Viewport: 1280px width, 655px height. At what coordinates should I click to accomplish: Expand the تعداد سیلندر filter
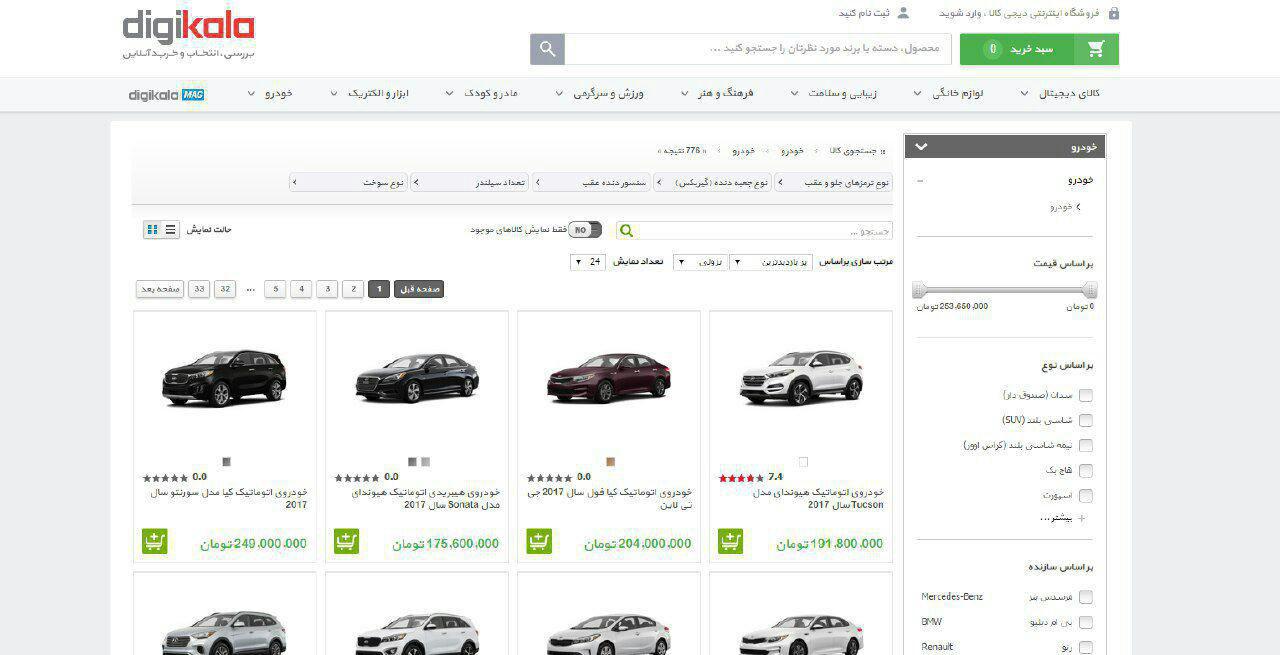[x=470, y=182]
